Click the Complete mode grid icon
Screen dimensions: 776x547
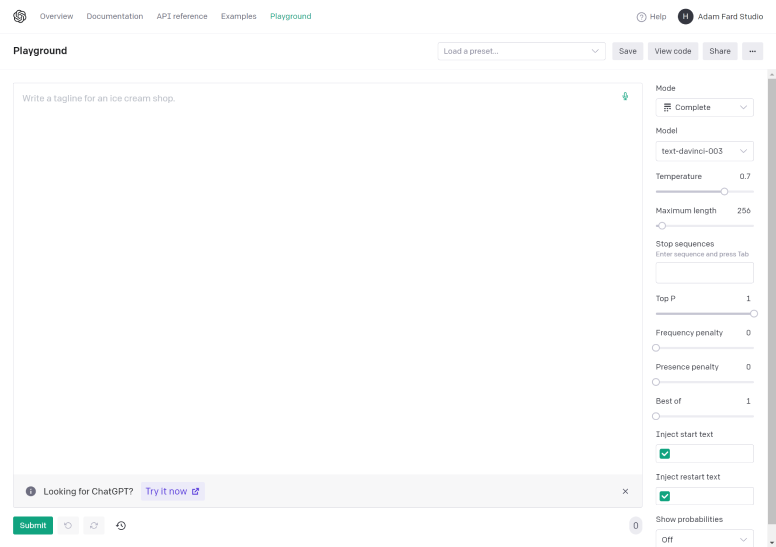click(667, 107)
